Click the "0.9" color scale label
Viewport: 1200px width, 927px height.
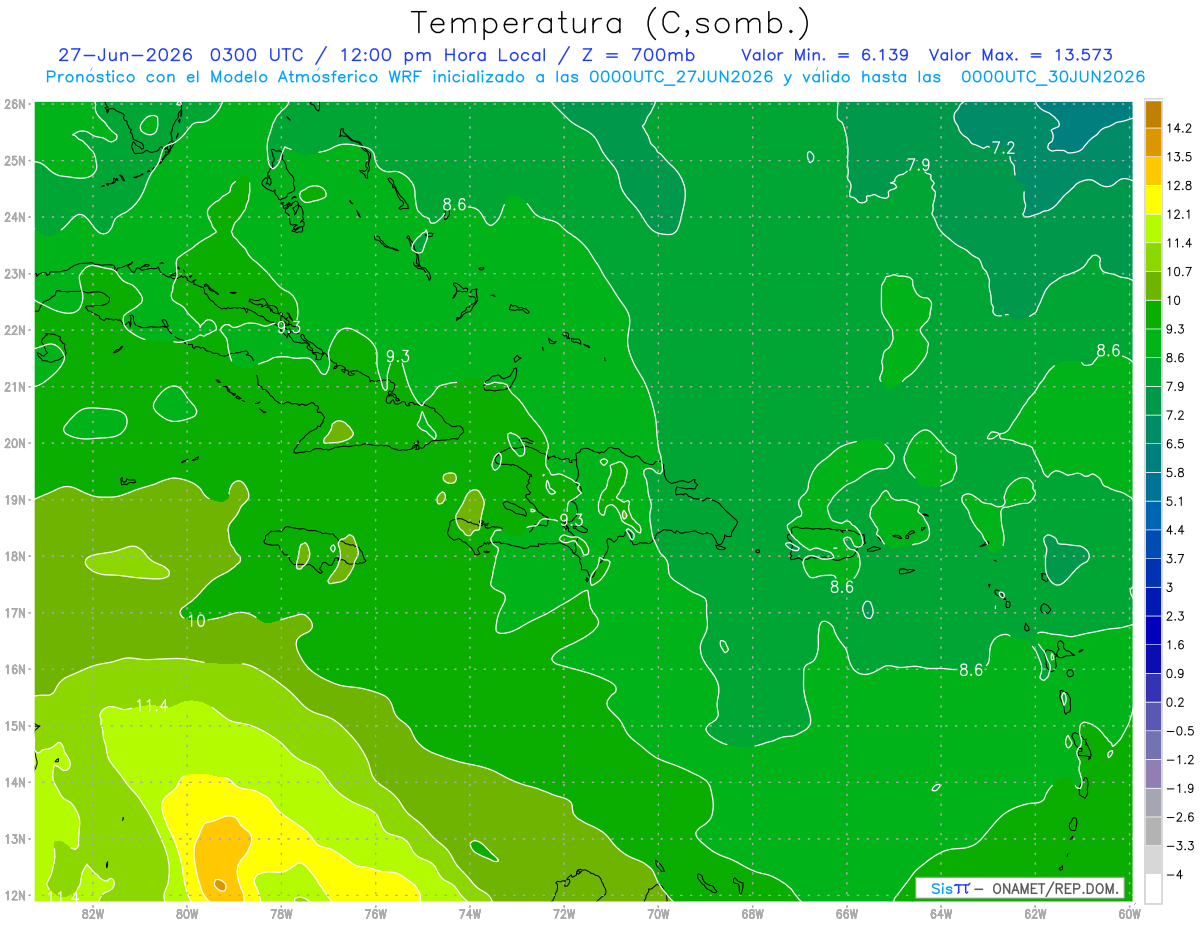pyautogui.click(x=1176, y=673)
